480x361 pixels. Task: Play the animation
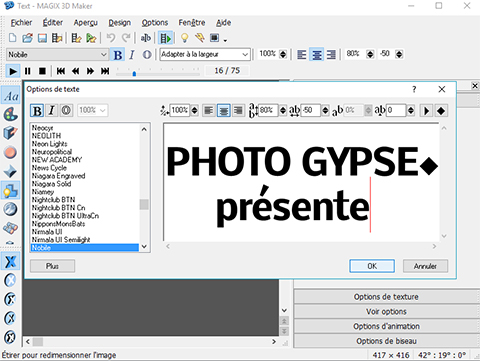click(x=13, y=71)
